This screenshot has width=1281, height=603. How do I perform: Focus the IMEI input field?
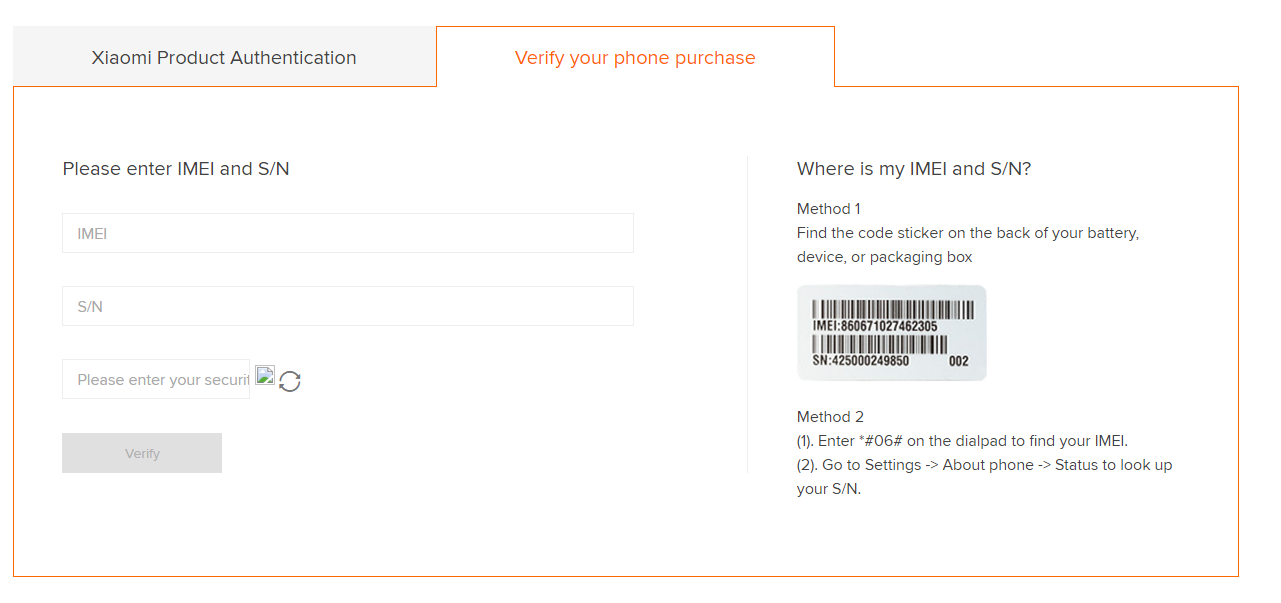point(347,233)
